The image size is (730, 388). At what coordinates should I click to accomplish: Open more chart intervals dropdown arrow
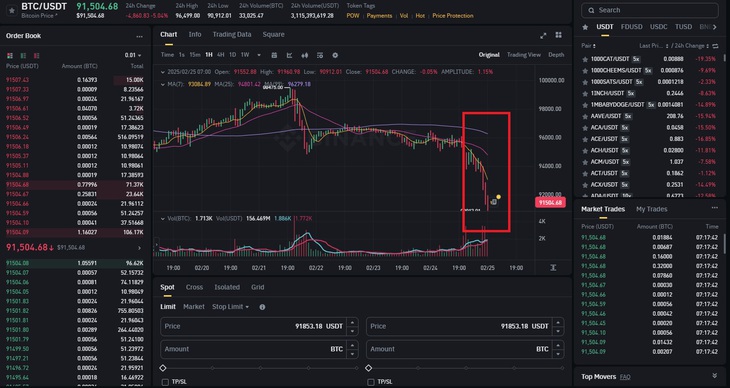(259, 55)
